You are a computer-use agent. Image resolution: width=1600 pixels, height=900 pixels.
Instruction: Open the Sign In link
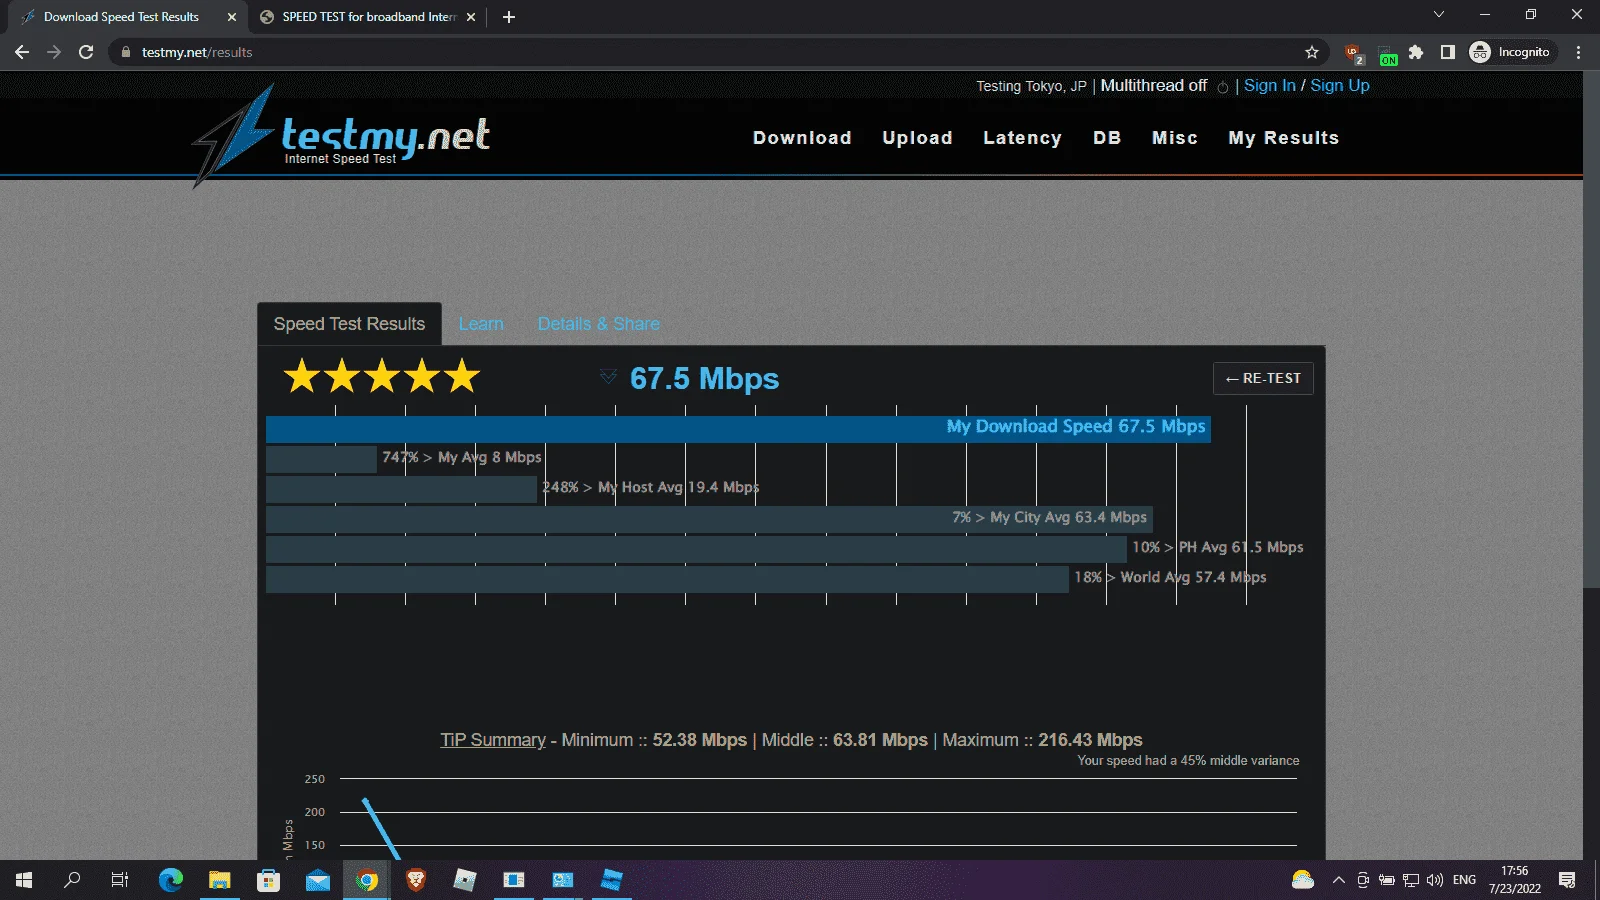pyautogui.click(x=1270, y=86)
